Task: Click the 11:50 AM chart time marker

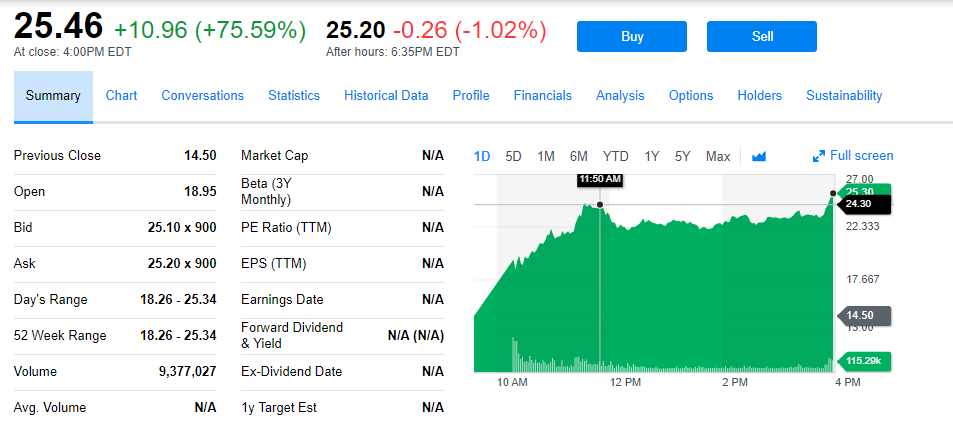Action: tap(600, 179)
